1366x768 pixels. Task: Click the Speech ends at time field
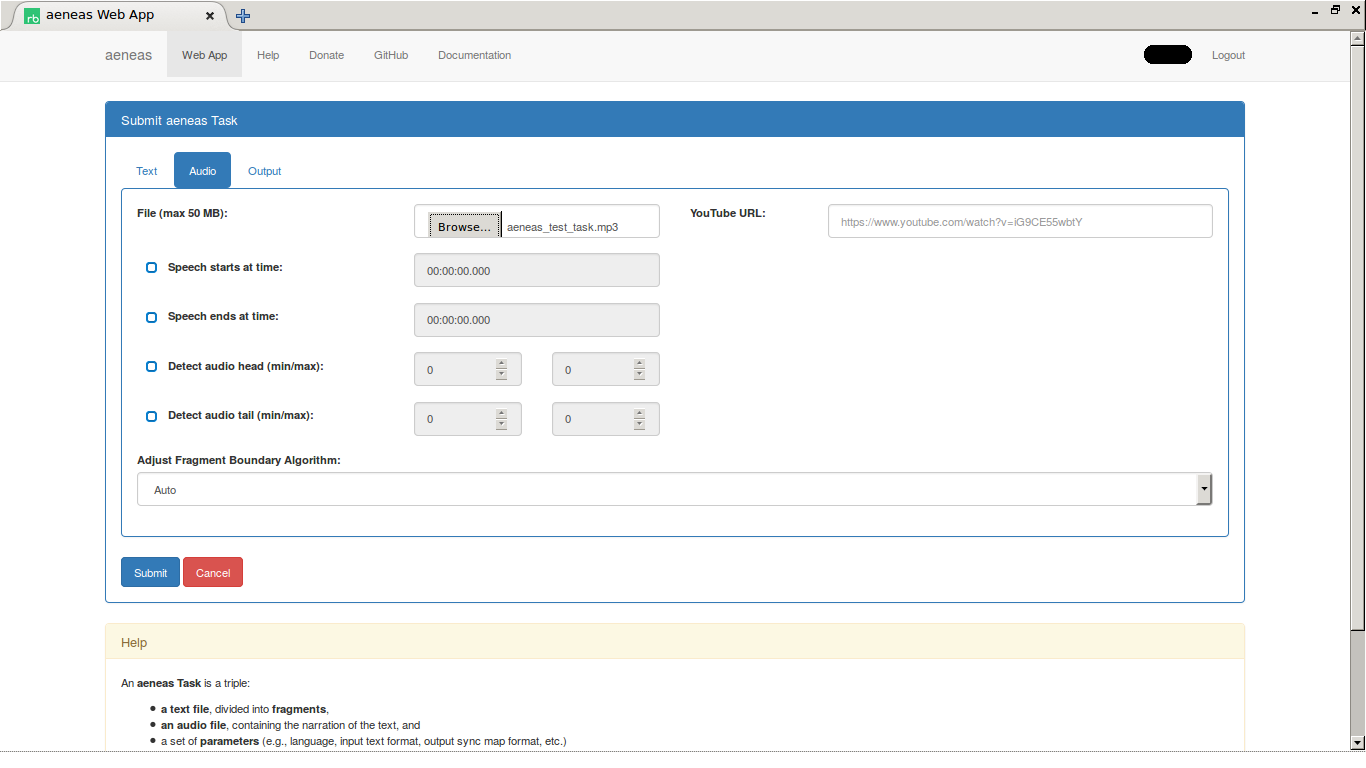[537, 320]
